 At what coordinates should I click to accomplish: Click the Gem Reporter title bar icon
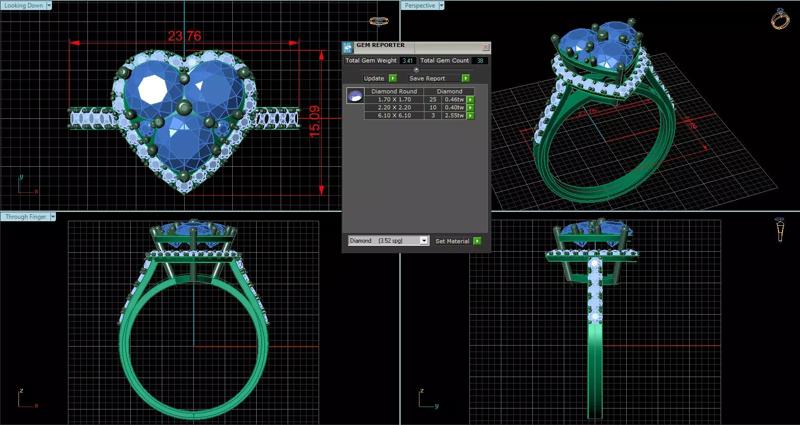[x=348, y=47]
